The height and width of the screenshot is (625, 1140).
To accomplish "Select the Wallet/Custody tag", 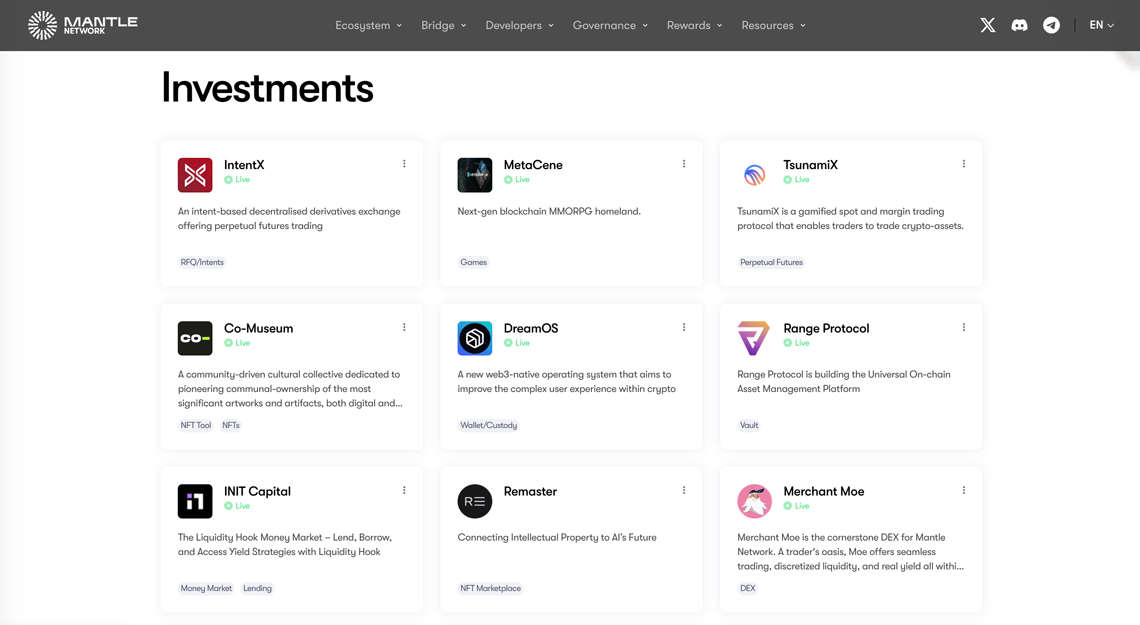I will [x=489, y=425].
